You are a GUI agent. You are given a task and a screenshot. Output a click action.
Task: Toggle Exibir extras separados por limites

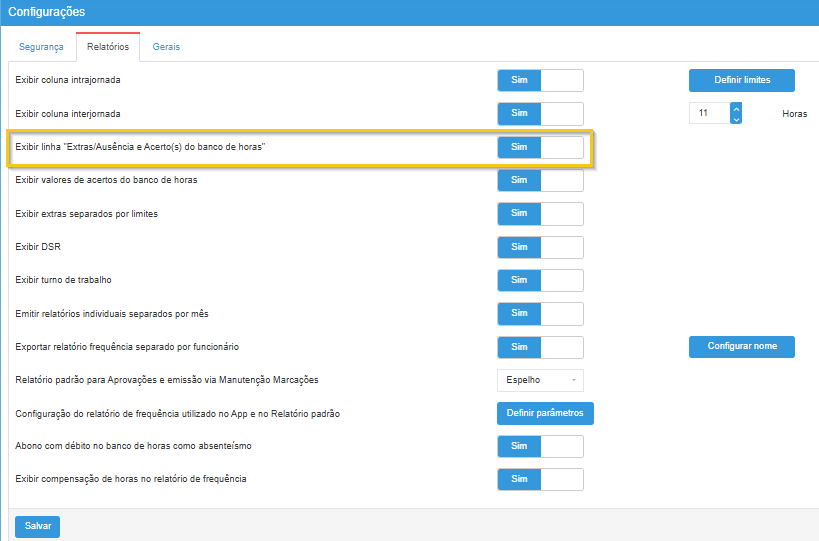click(x=540, y=214)
